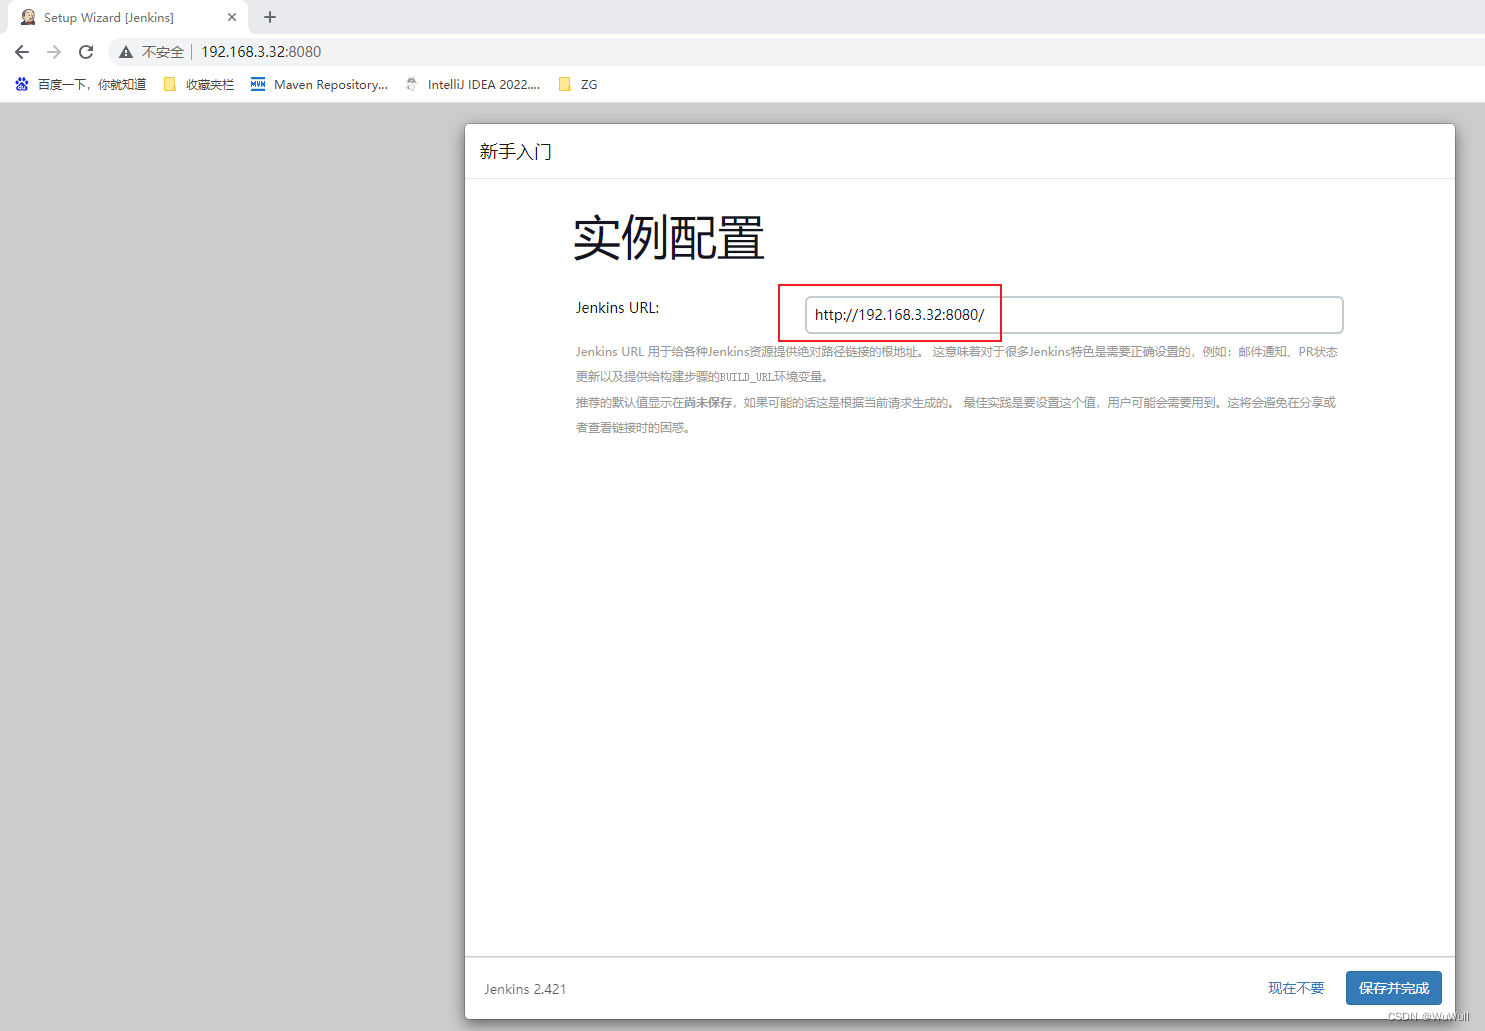Click the paragraph starting "推荐的默认值显示在尚未保存"
The image size is (1485, 1031).
956,415
